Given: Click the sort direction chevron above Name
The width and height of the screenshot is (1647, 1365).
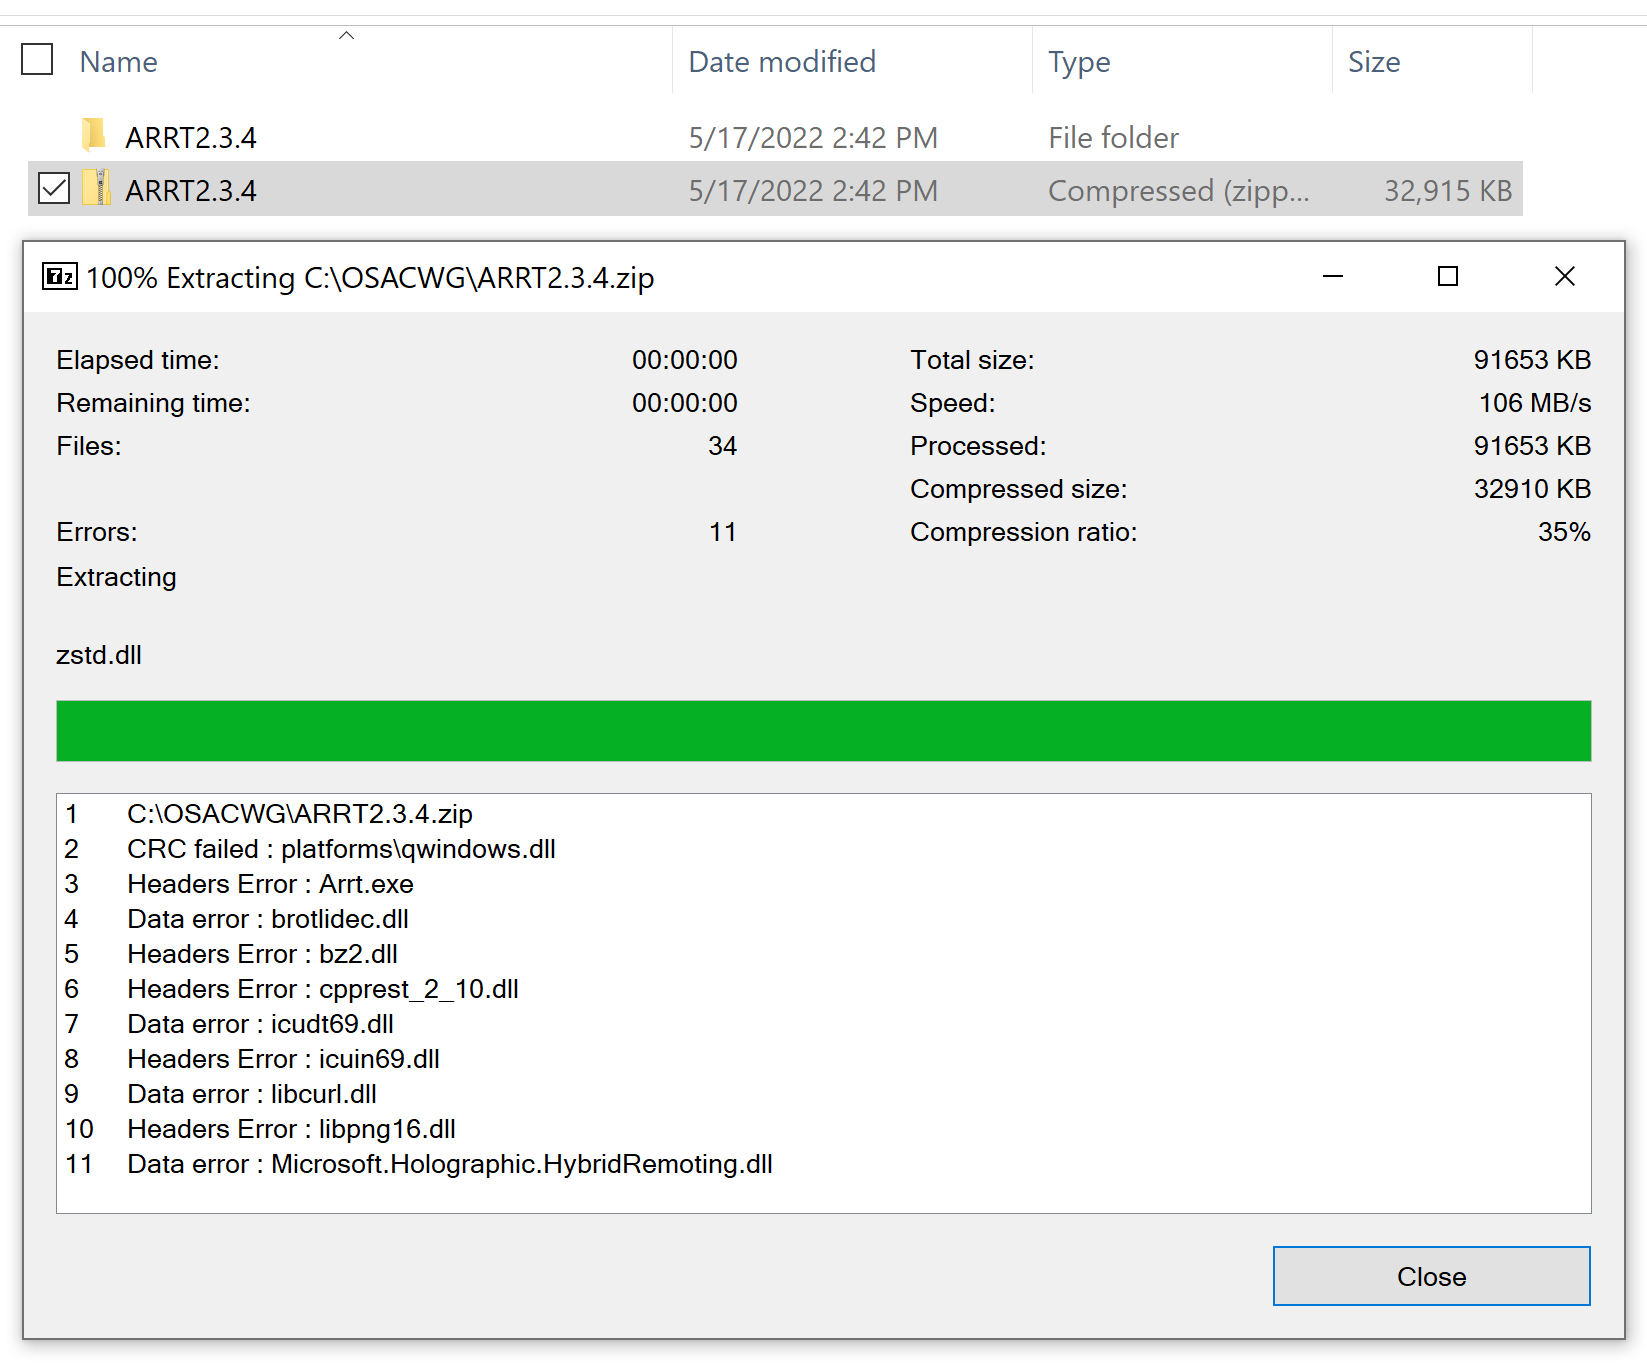Looking at the screenshot, I should 346,33.
